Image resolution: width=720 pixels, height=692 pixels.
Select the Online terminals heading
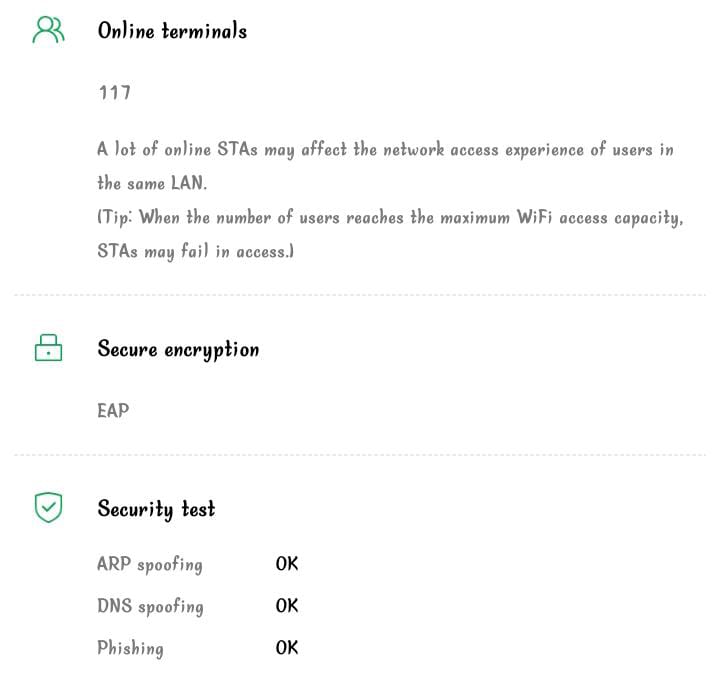tap(172, 31)
